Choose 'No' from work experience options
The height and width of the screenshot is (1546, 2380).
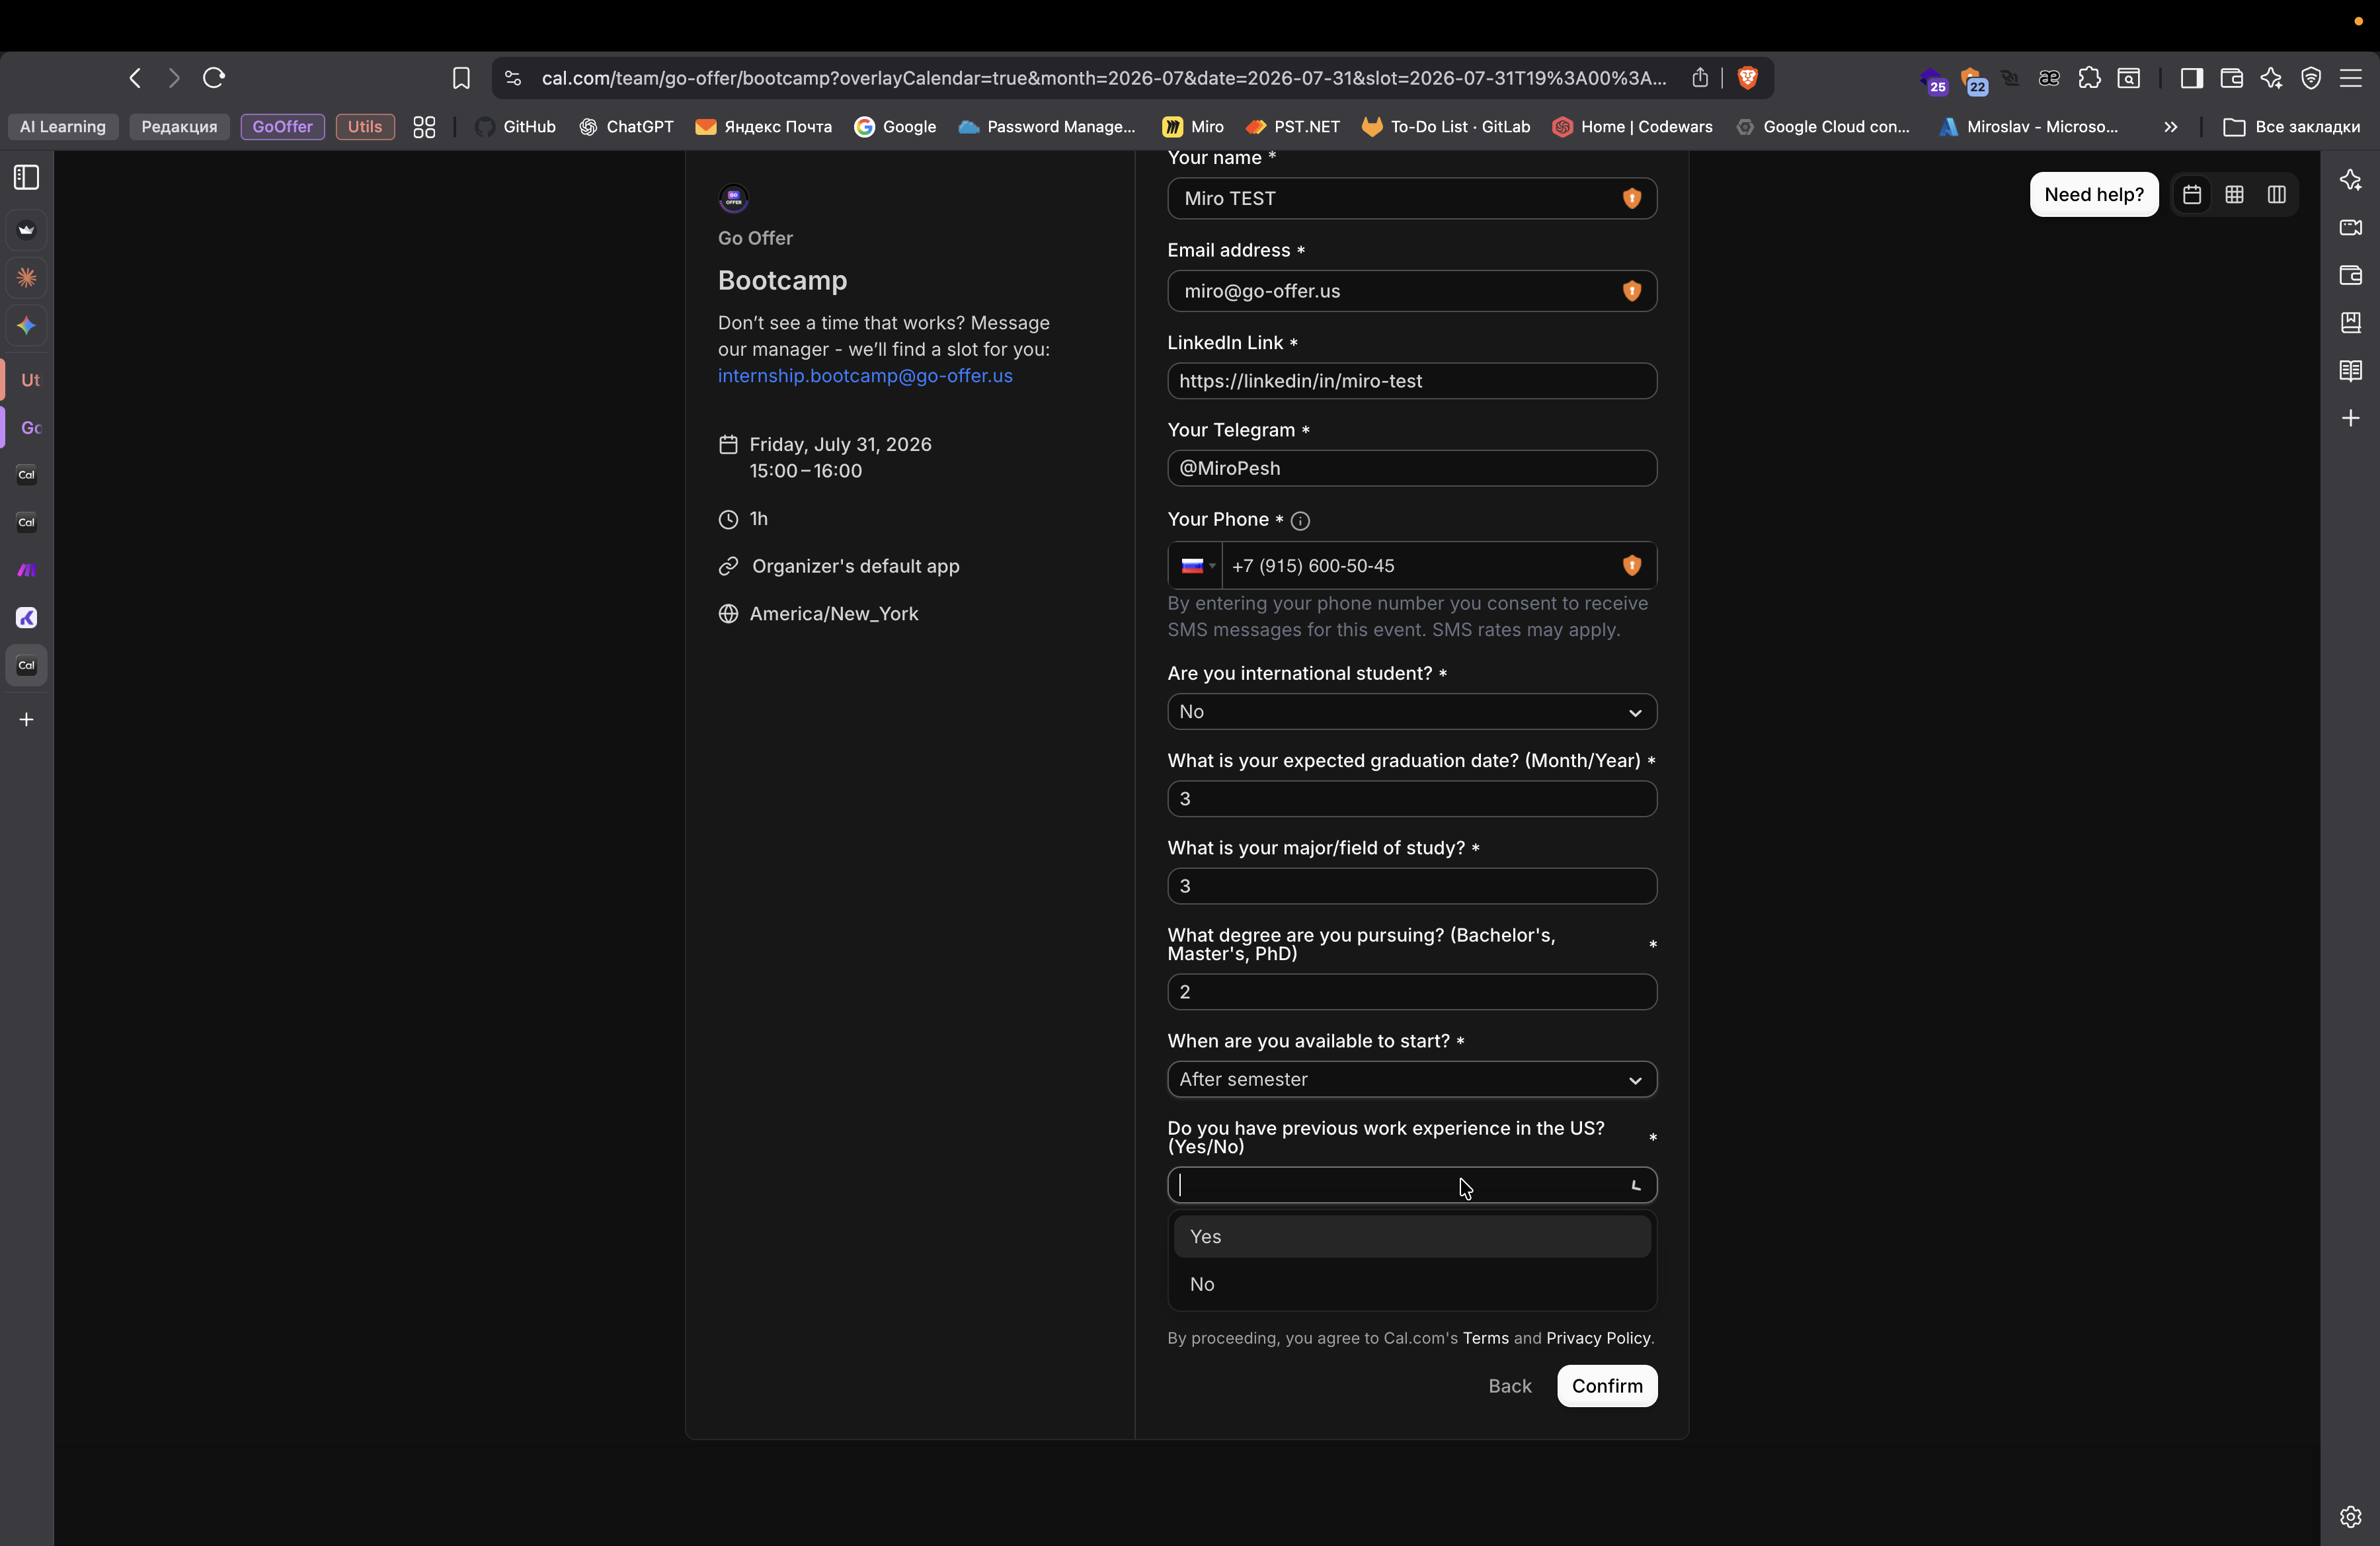point(1411,1285)
